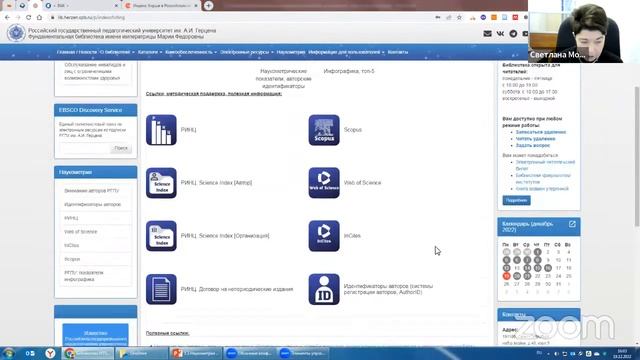
Task: Open the InCites icon tile
Action: [324, 236]
